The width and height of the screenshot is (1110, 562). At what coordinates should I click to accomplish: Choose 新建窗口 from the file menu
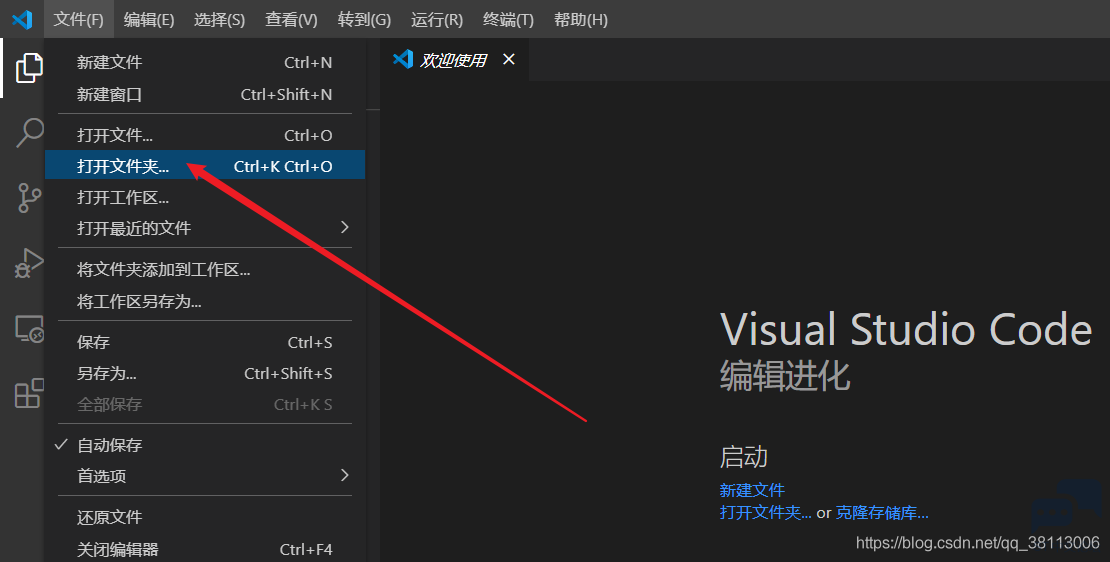click(205, 94)
